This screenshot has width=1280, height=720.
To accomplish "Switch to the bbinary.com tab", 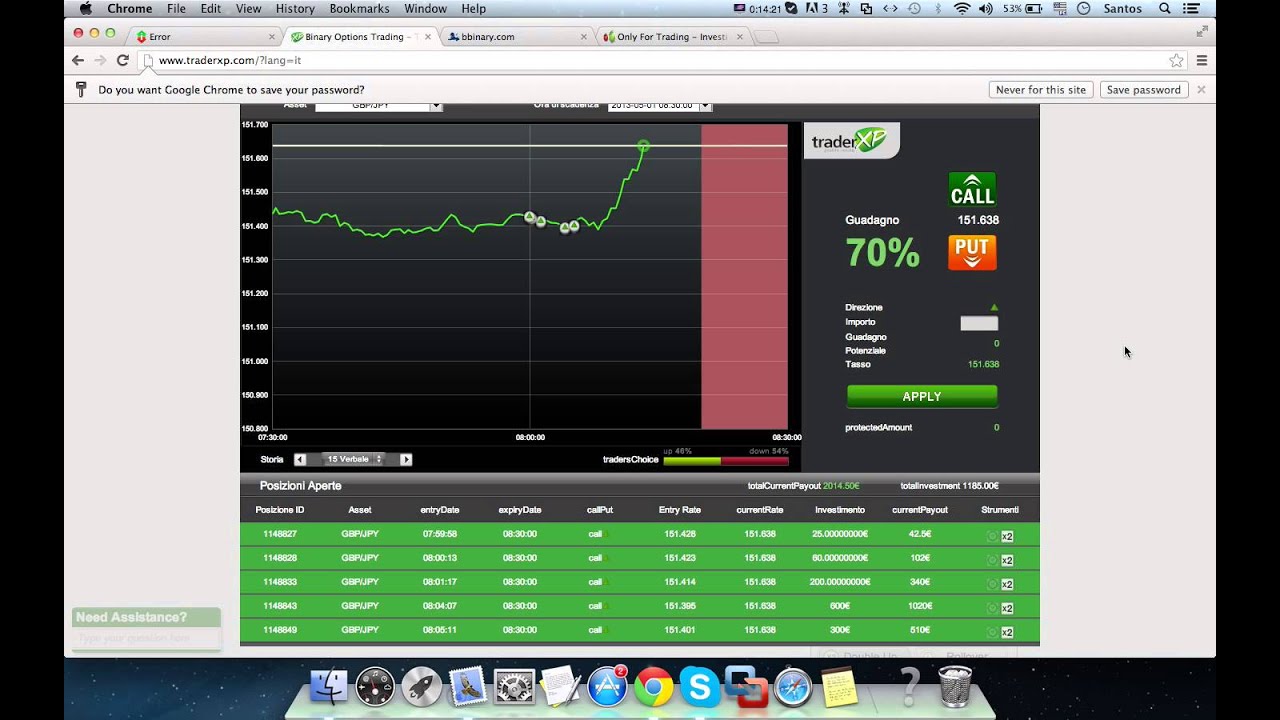I will (x=515, y=37).
